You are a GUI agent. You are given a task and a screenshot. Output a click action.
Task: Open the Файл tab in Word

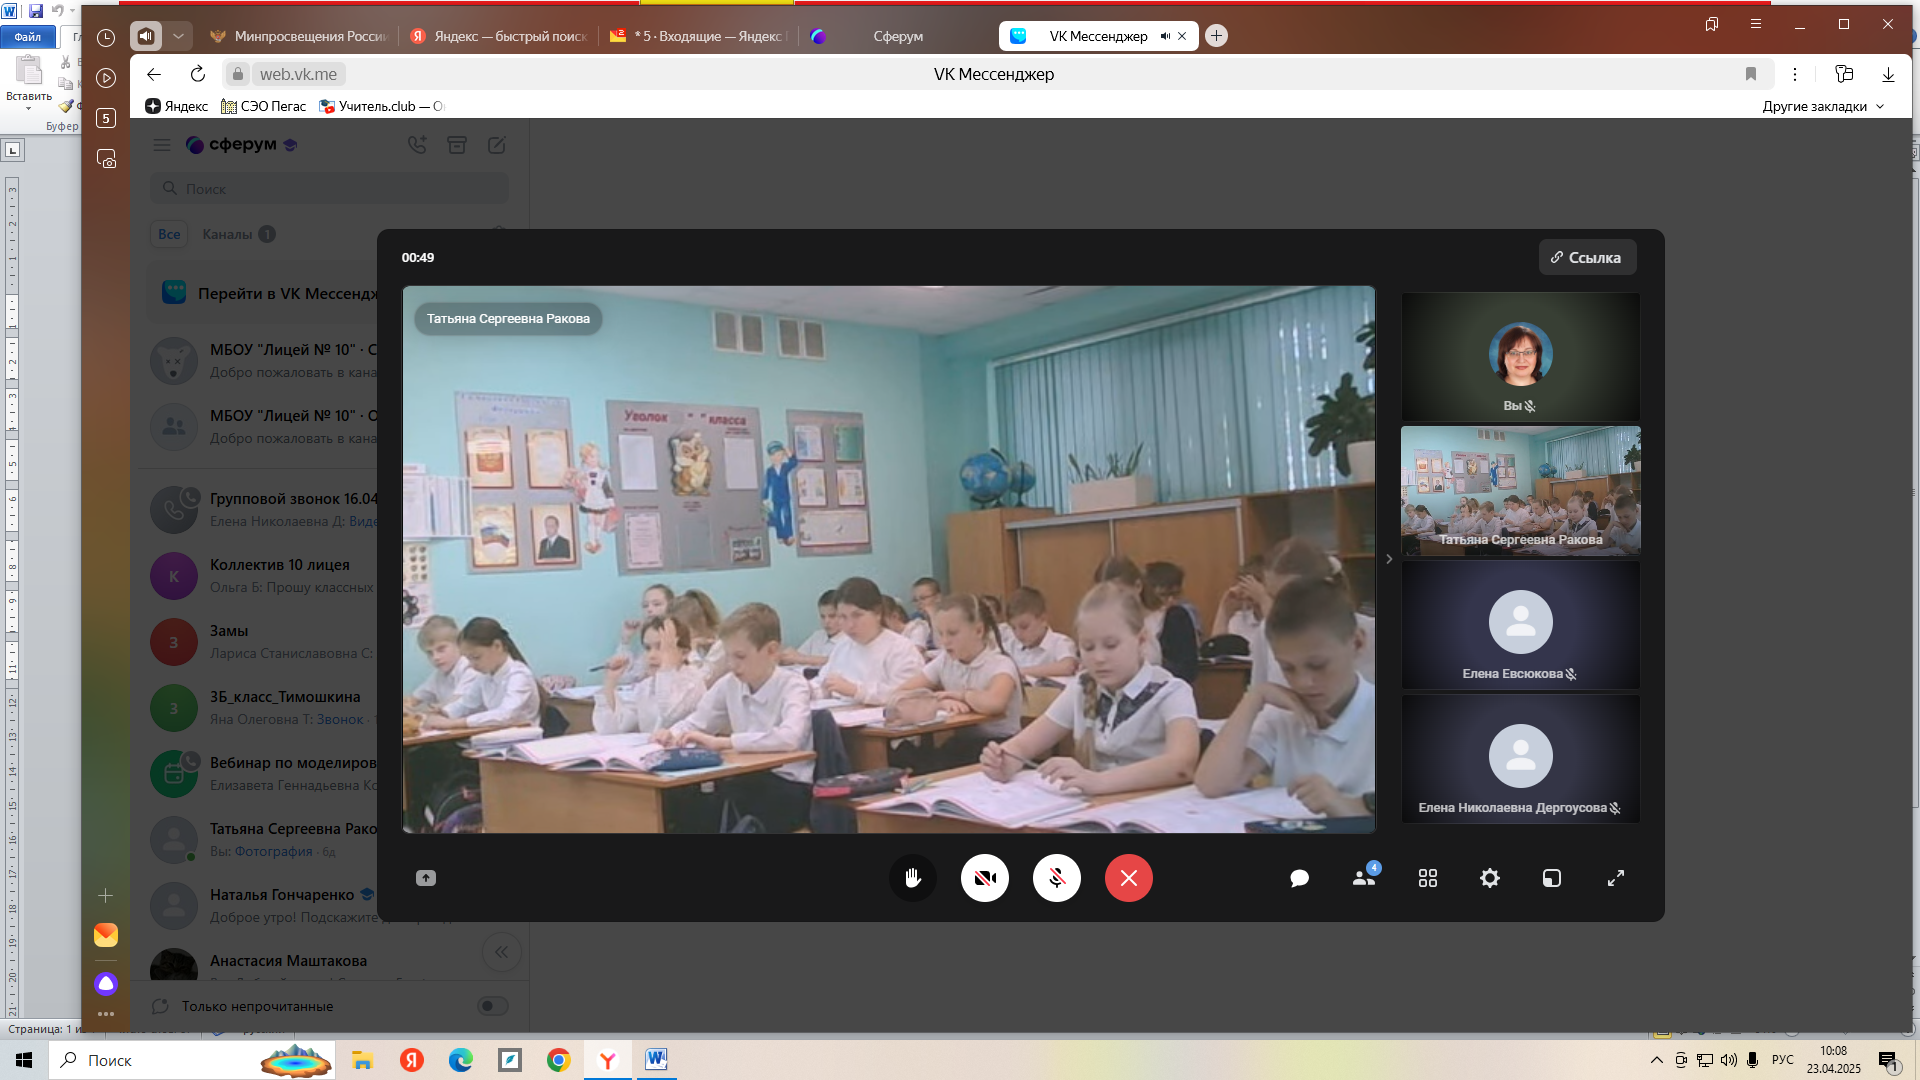(28, 37)
